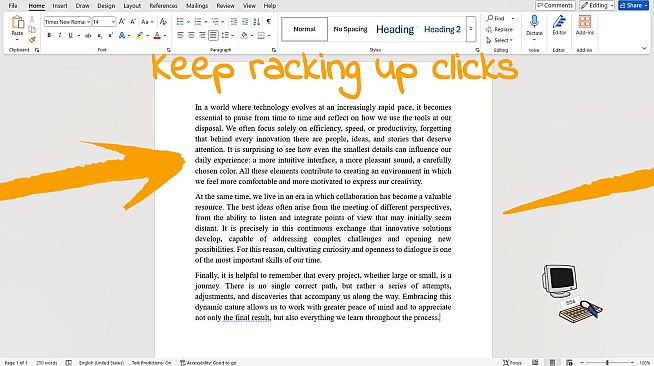The height and width of the screenshot is (366, 654).
Task: Click the Text Effects blue A icon
Action: pos(122,35)
